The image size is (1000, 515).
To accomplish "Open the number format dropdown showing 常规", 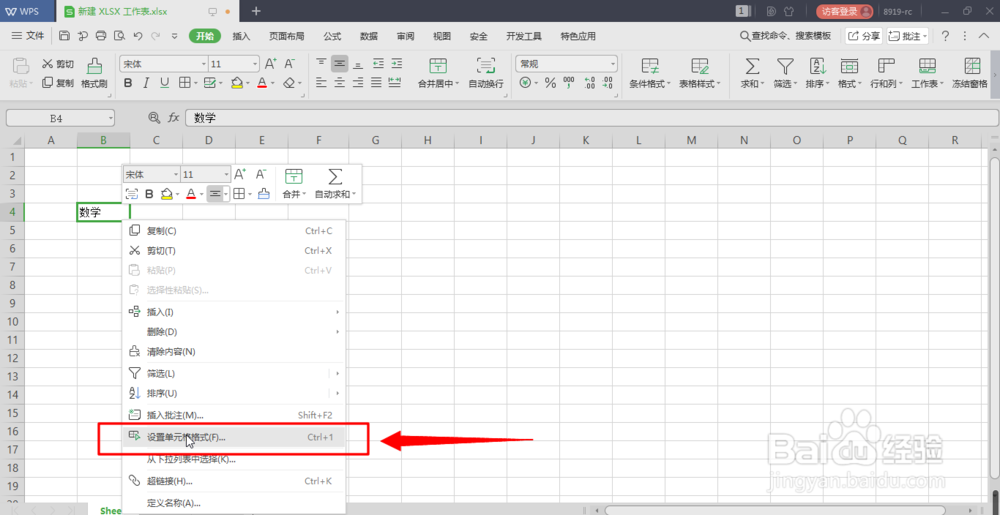I will 613,64.
